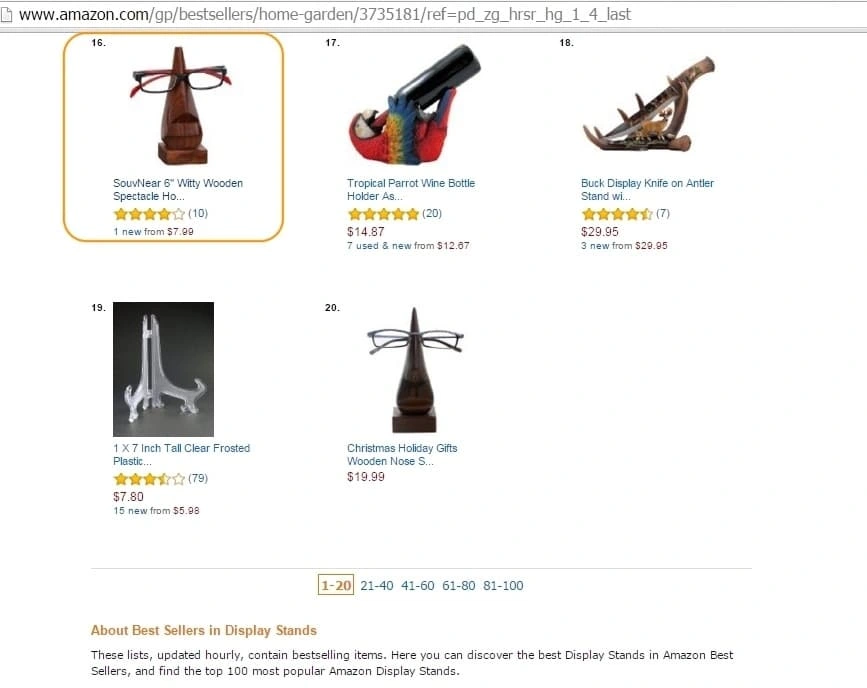Image resolution: width=867 pixels, height=688 pixels.
Task: Open the Tropical Parrot wine holder image
Action: click(414, 105)
